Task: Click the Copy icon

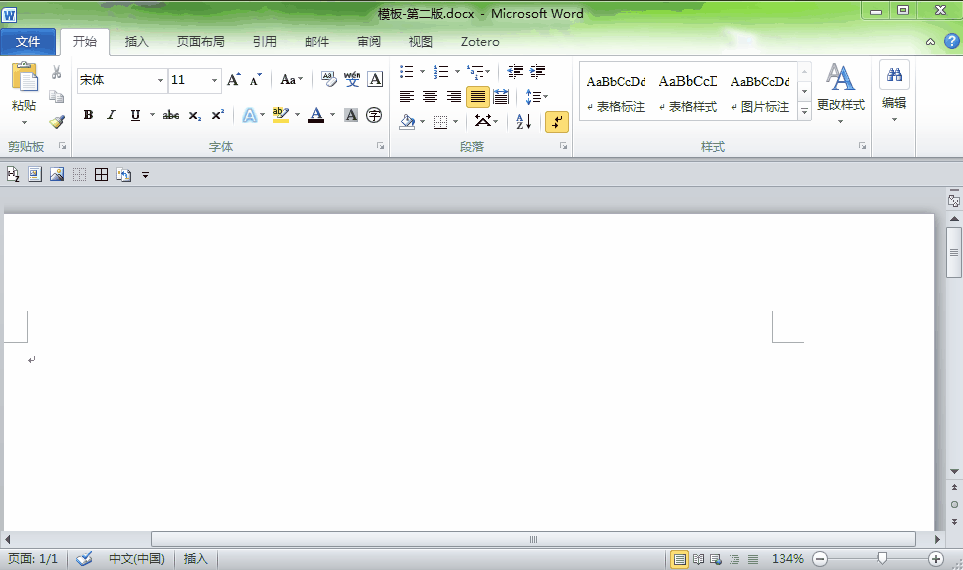Action: pyautogui.click(x=57, y=96)
